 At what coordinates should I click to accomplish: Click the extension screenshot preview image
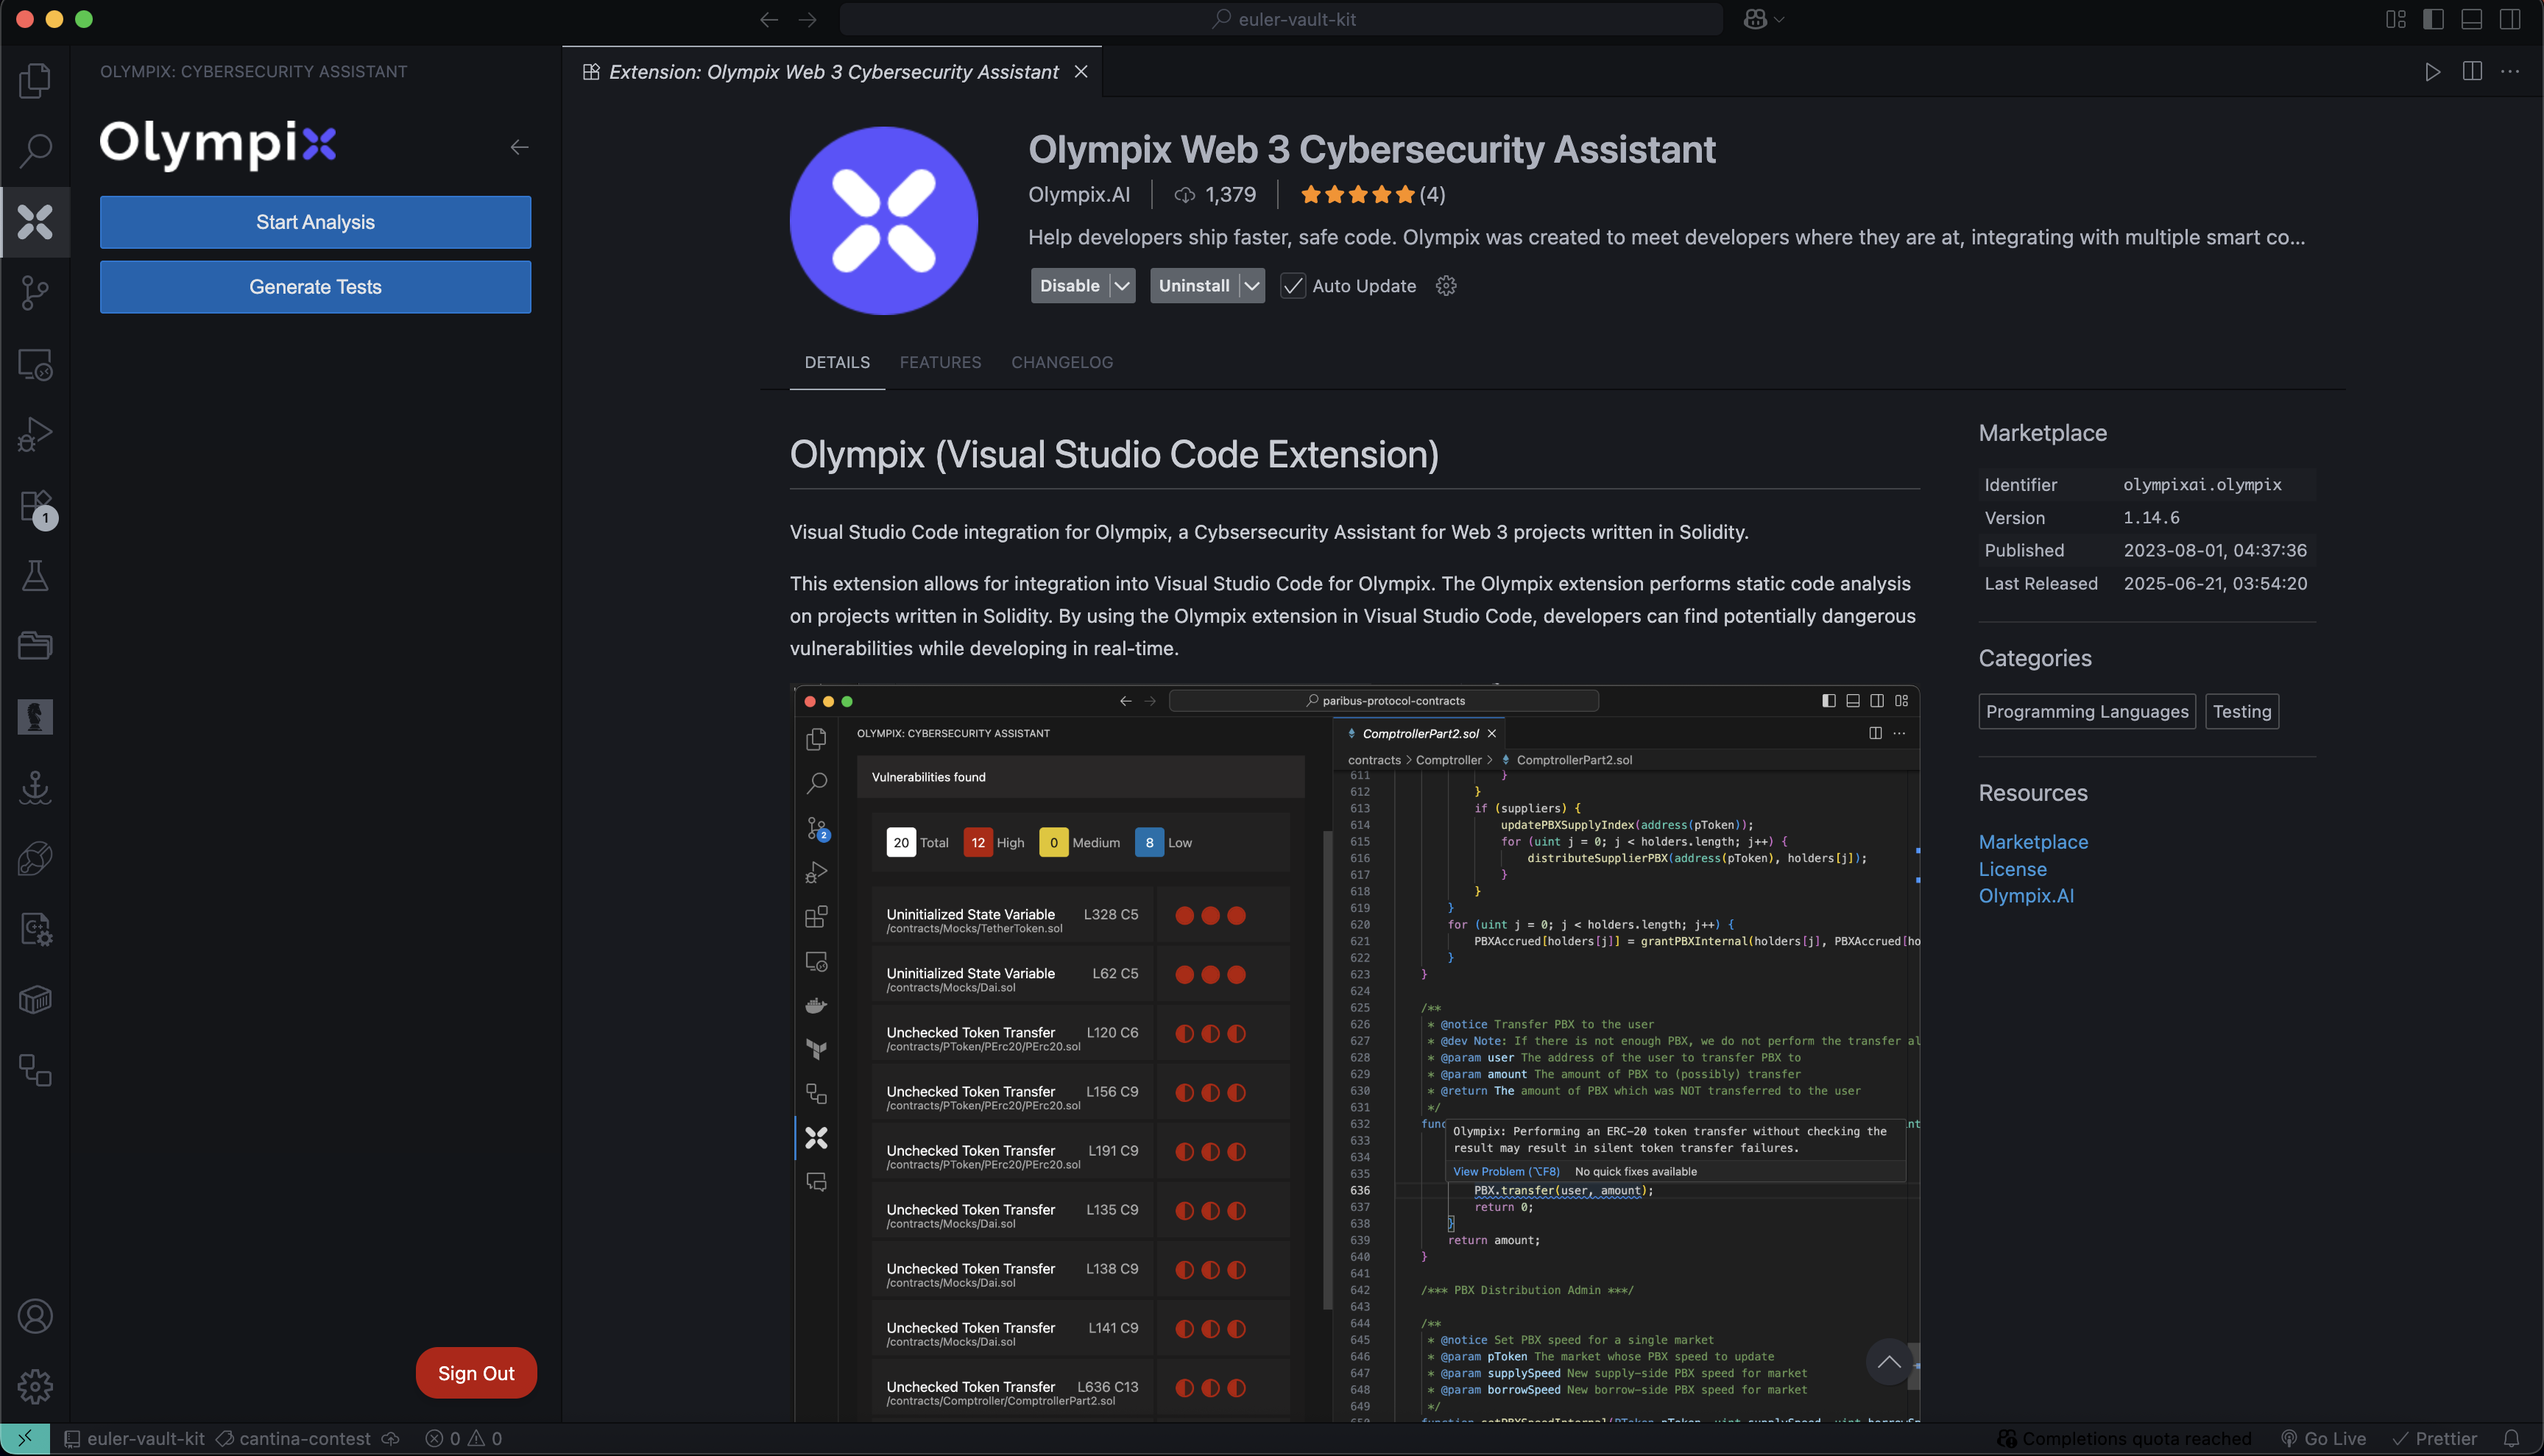pyautogui.click(x=1355, y=1052)
